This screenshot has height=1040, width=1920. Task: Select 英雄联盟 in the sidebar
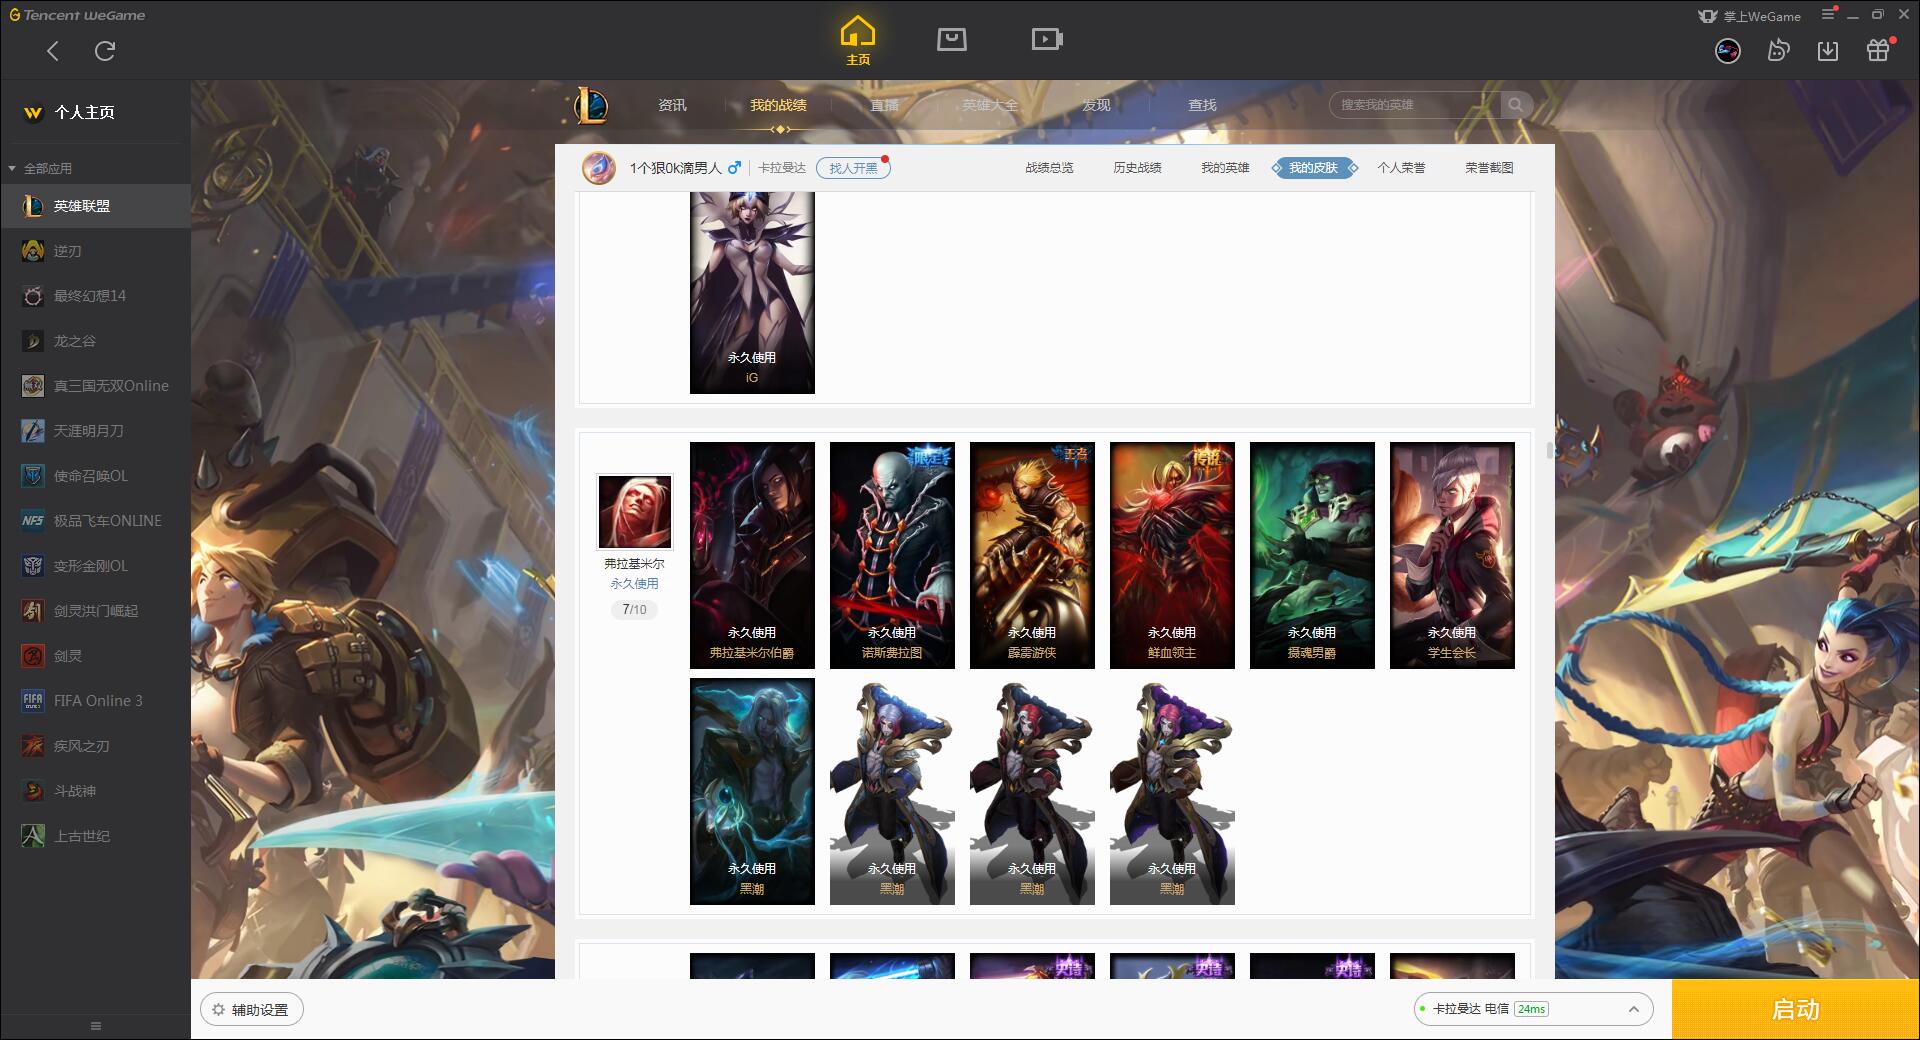click(95, 206)
